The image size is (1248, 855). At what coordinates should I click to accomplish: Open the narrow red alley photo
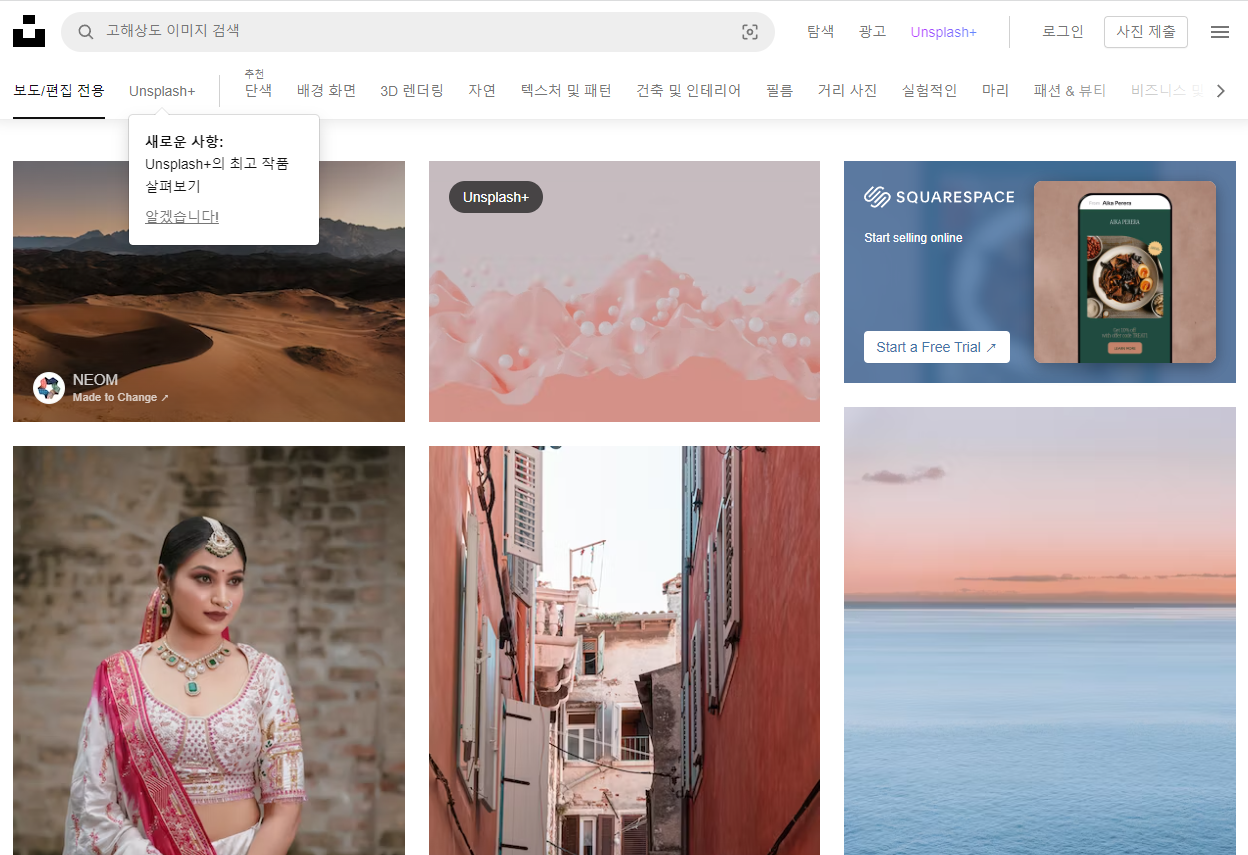click(x=624, y=650)
